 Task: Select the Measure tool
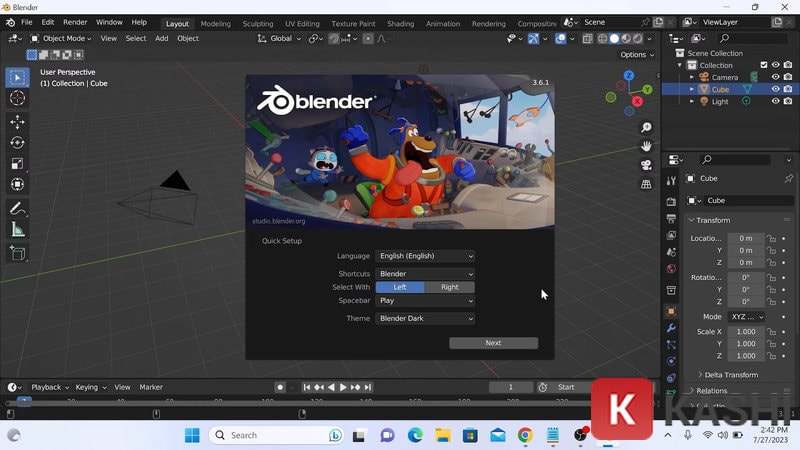tap(18, 229)
